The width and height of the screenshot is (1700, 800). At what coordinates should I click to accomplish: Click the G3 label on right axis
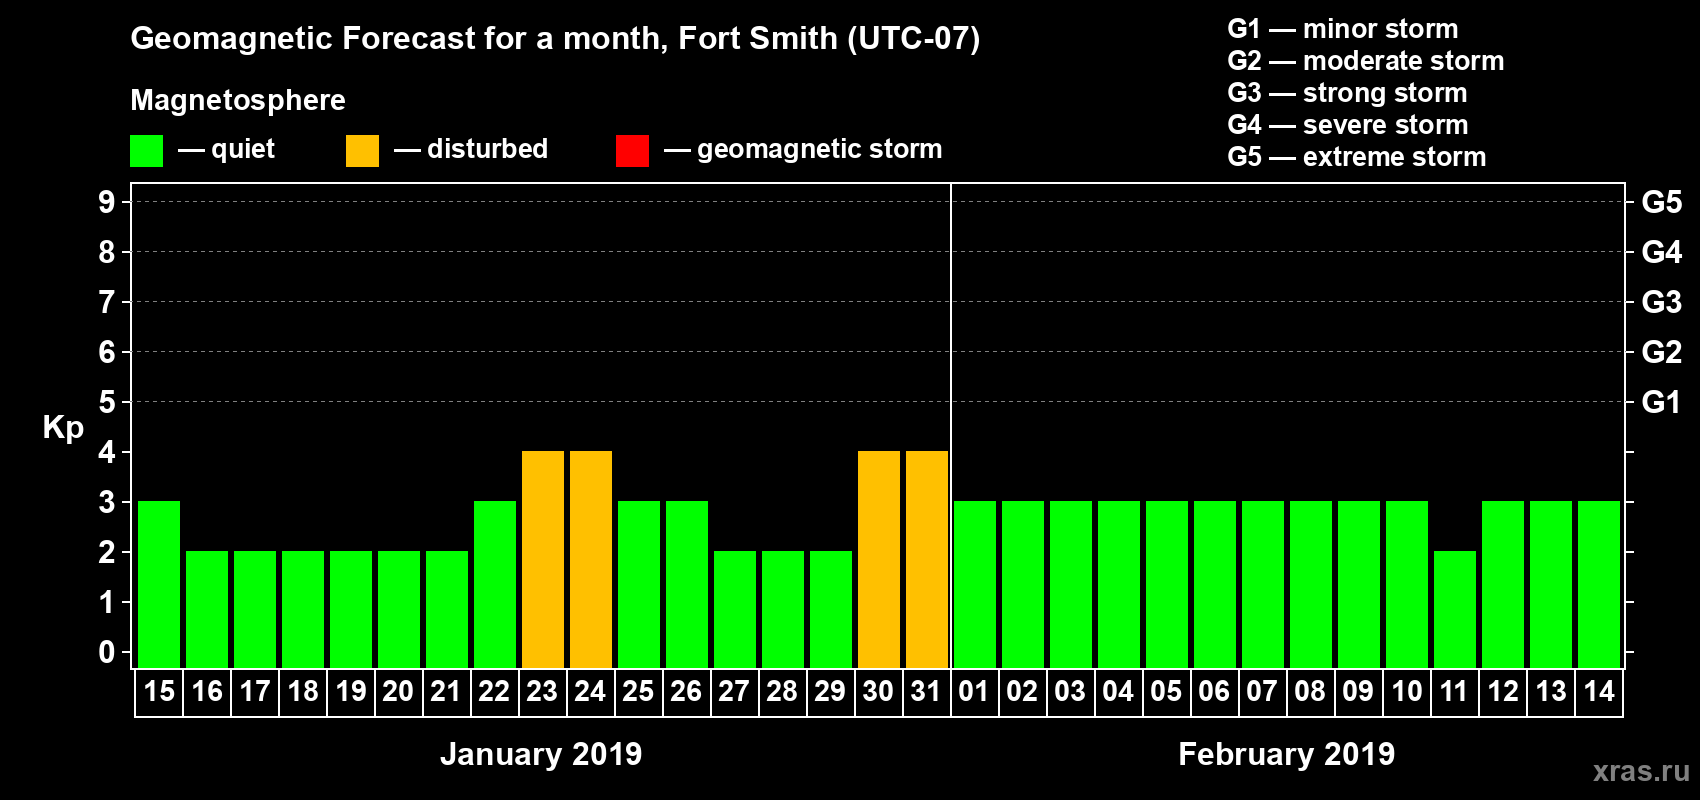pyautogui.click(x=1662, y=302)
